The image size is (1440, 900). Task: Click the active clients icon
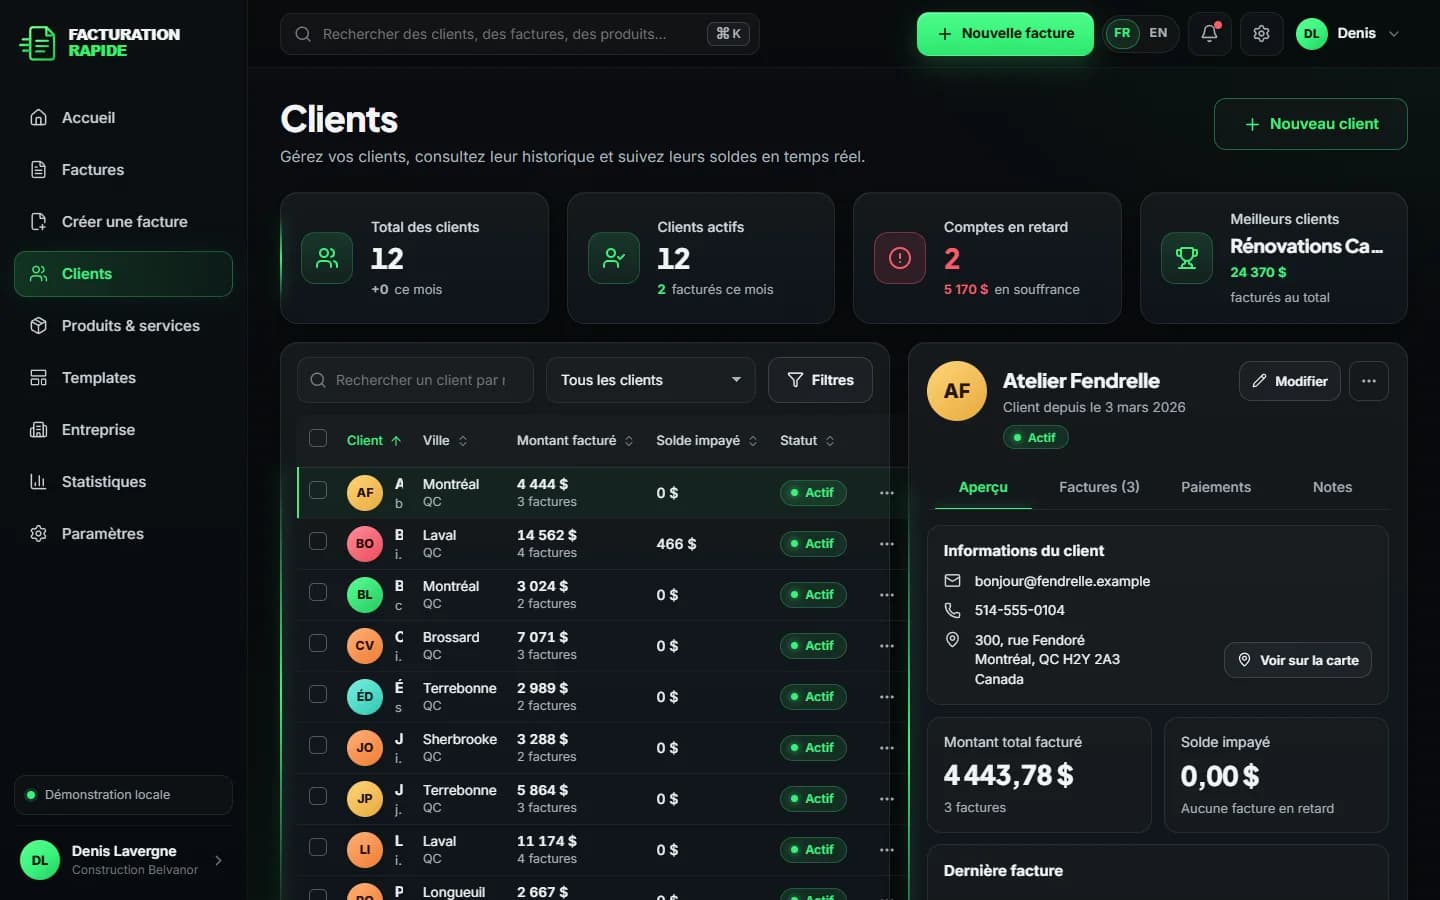click(614, 258)
